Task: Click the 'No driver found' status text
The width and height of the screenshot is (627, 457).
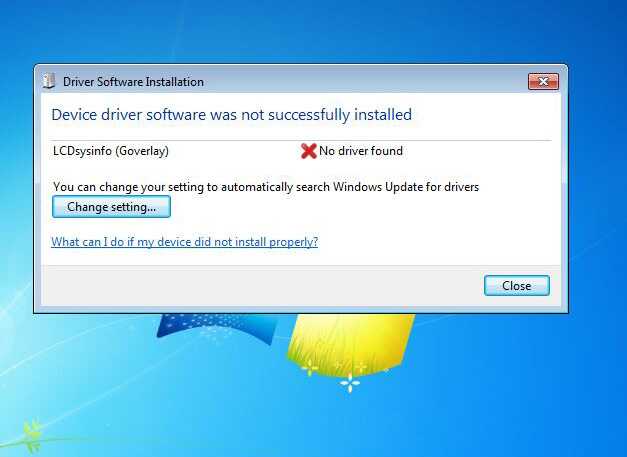Action: click(x=361, y=151)
